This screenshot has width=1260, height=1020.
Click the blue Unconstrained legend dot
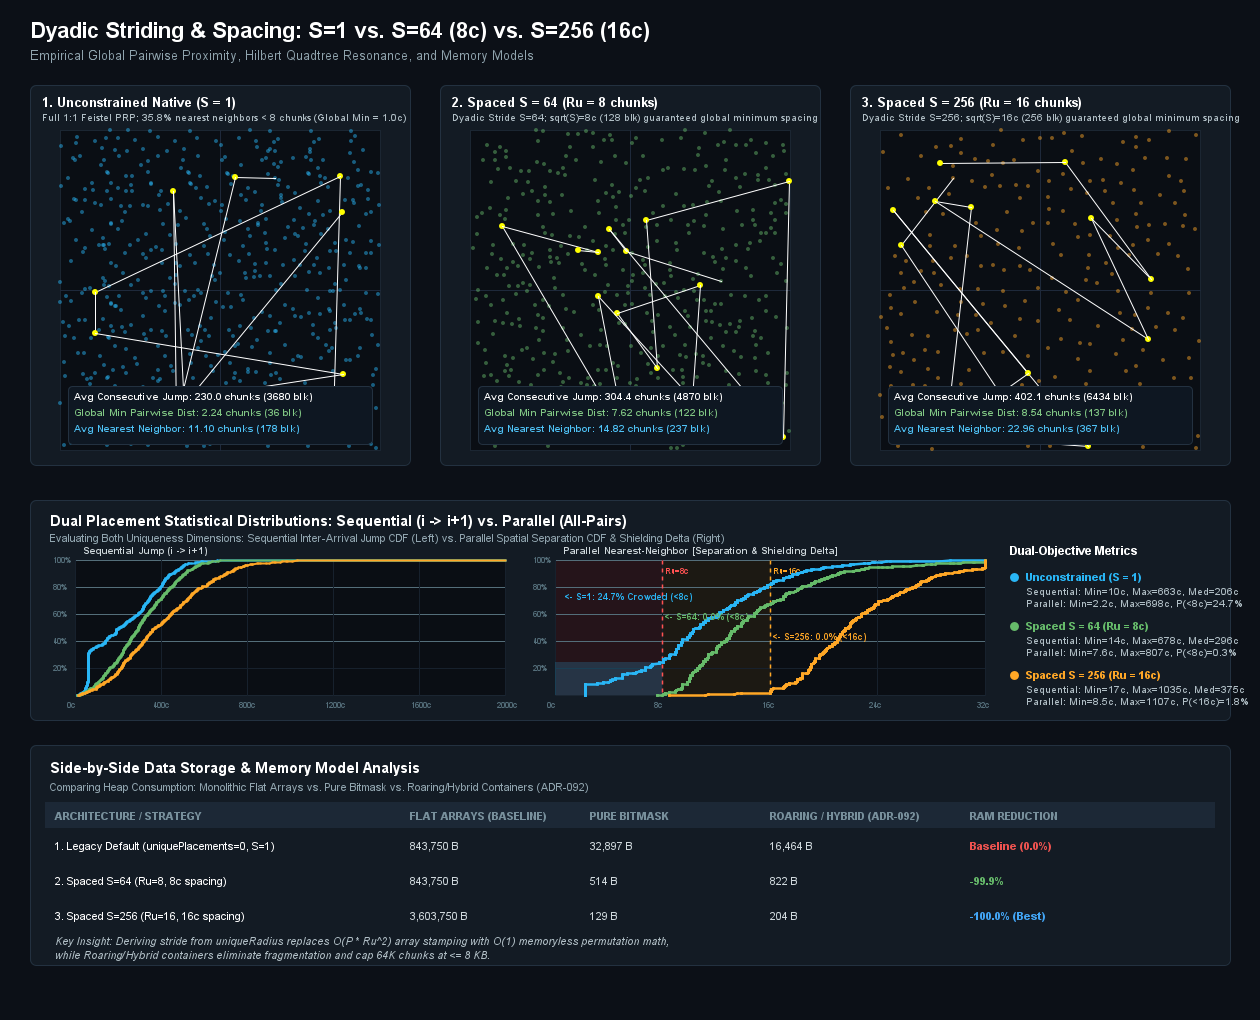[x=1015, y=577]
